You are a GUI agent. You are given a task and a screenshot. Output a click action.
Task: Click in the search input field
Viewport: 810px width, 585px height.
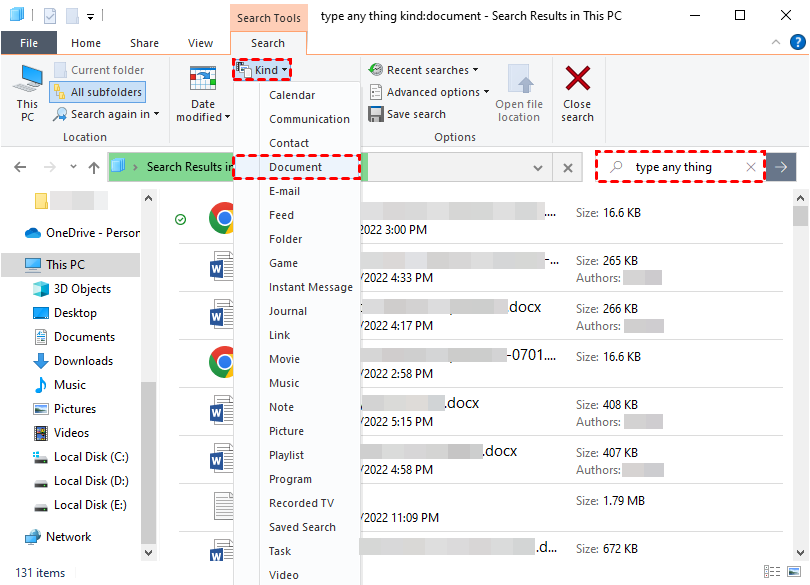(685, 167)
